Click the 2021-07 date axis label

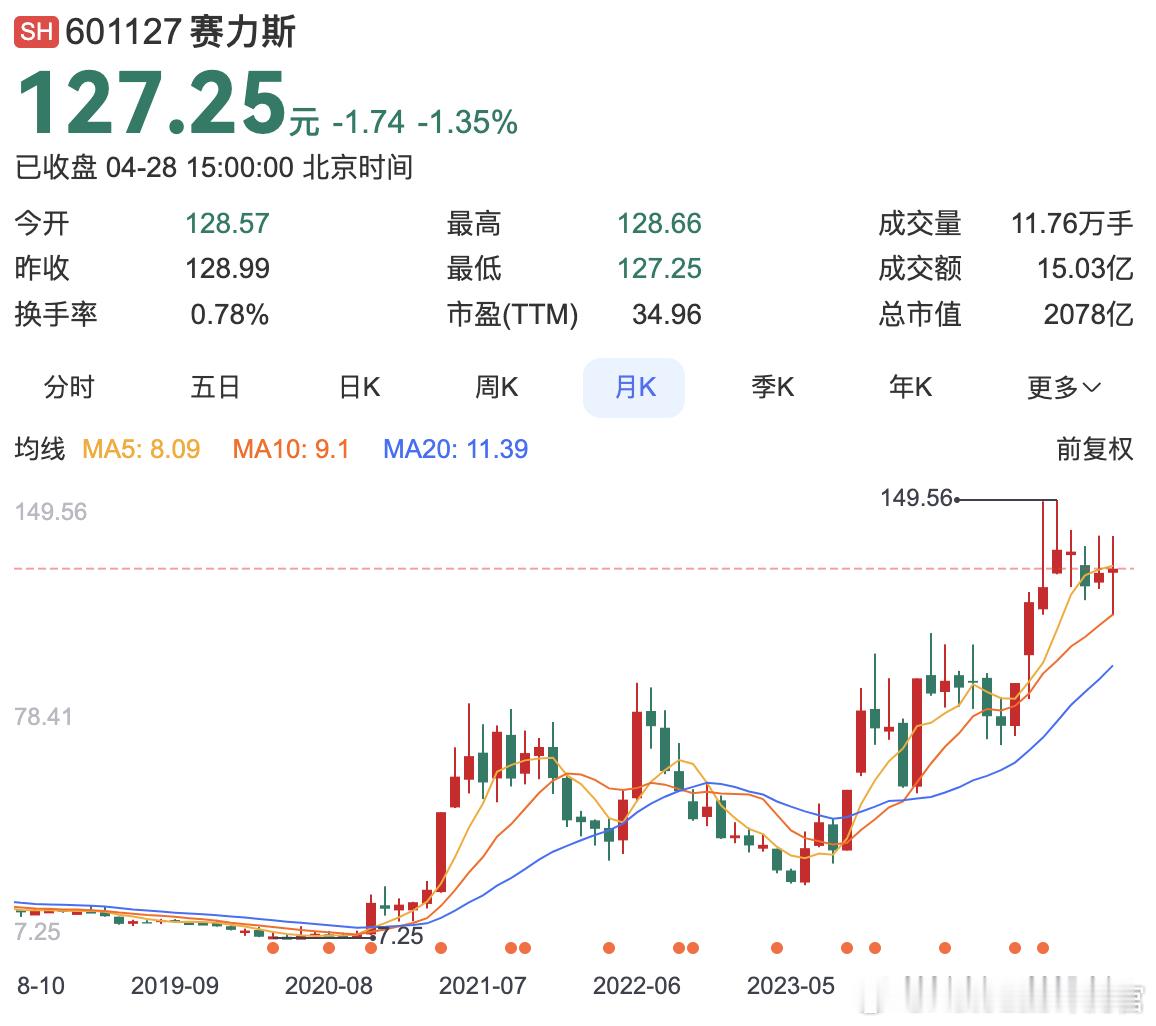tap(483, 985)
